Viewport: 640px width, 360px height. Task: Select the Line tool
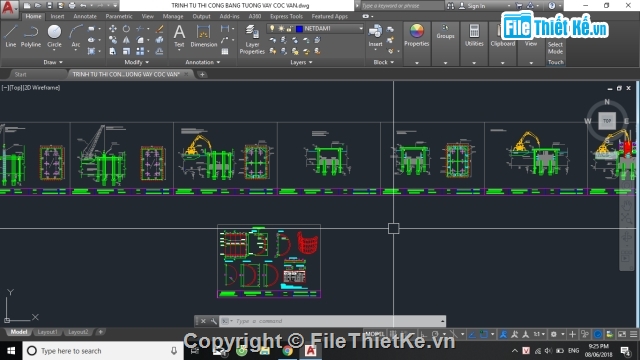11,36
